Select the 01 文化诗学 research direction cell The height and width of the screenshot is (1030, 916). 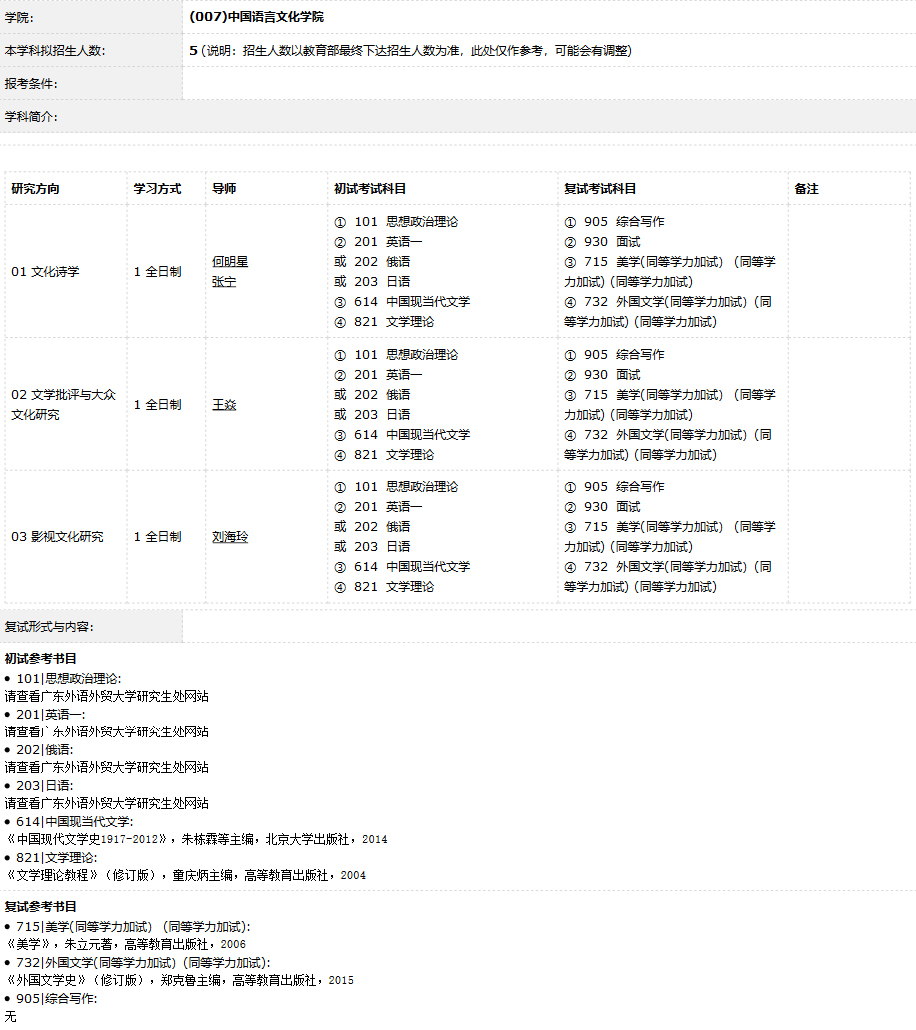tap(45, 272)
